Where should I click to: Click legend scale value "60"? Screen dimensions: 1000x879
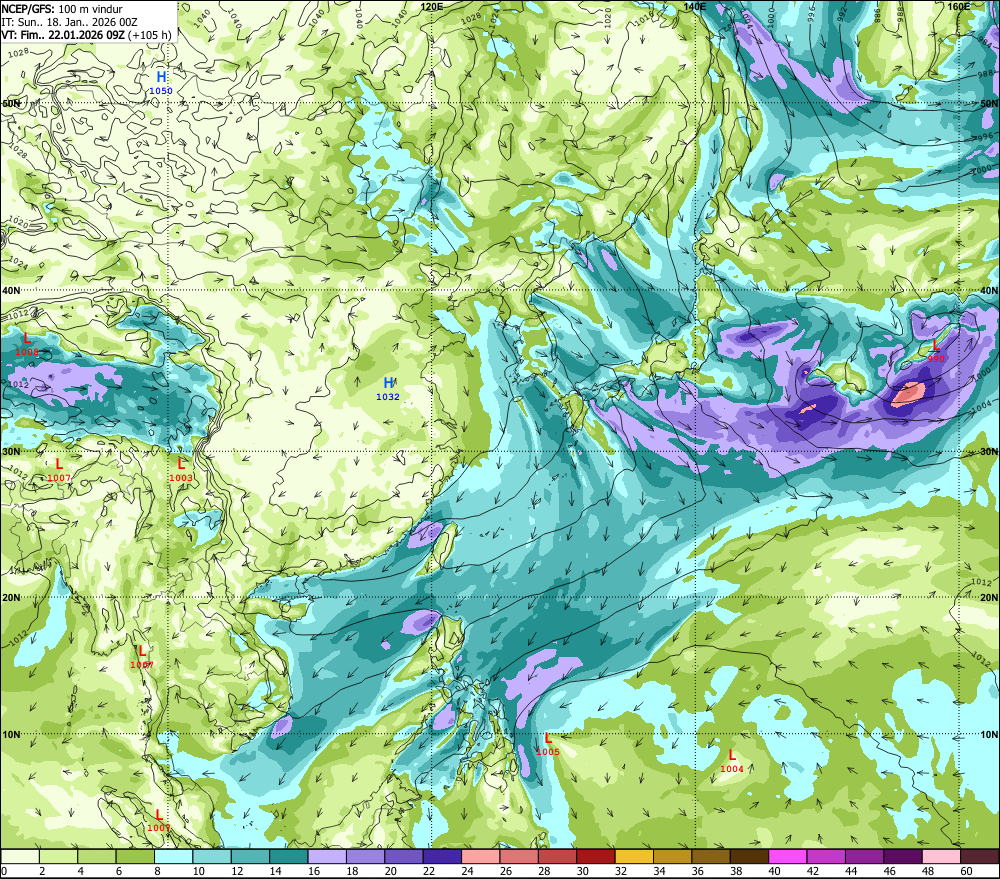pyautogui.click(x=966, y=871)
